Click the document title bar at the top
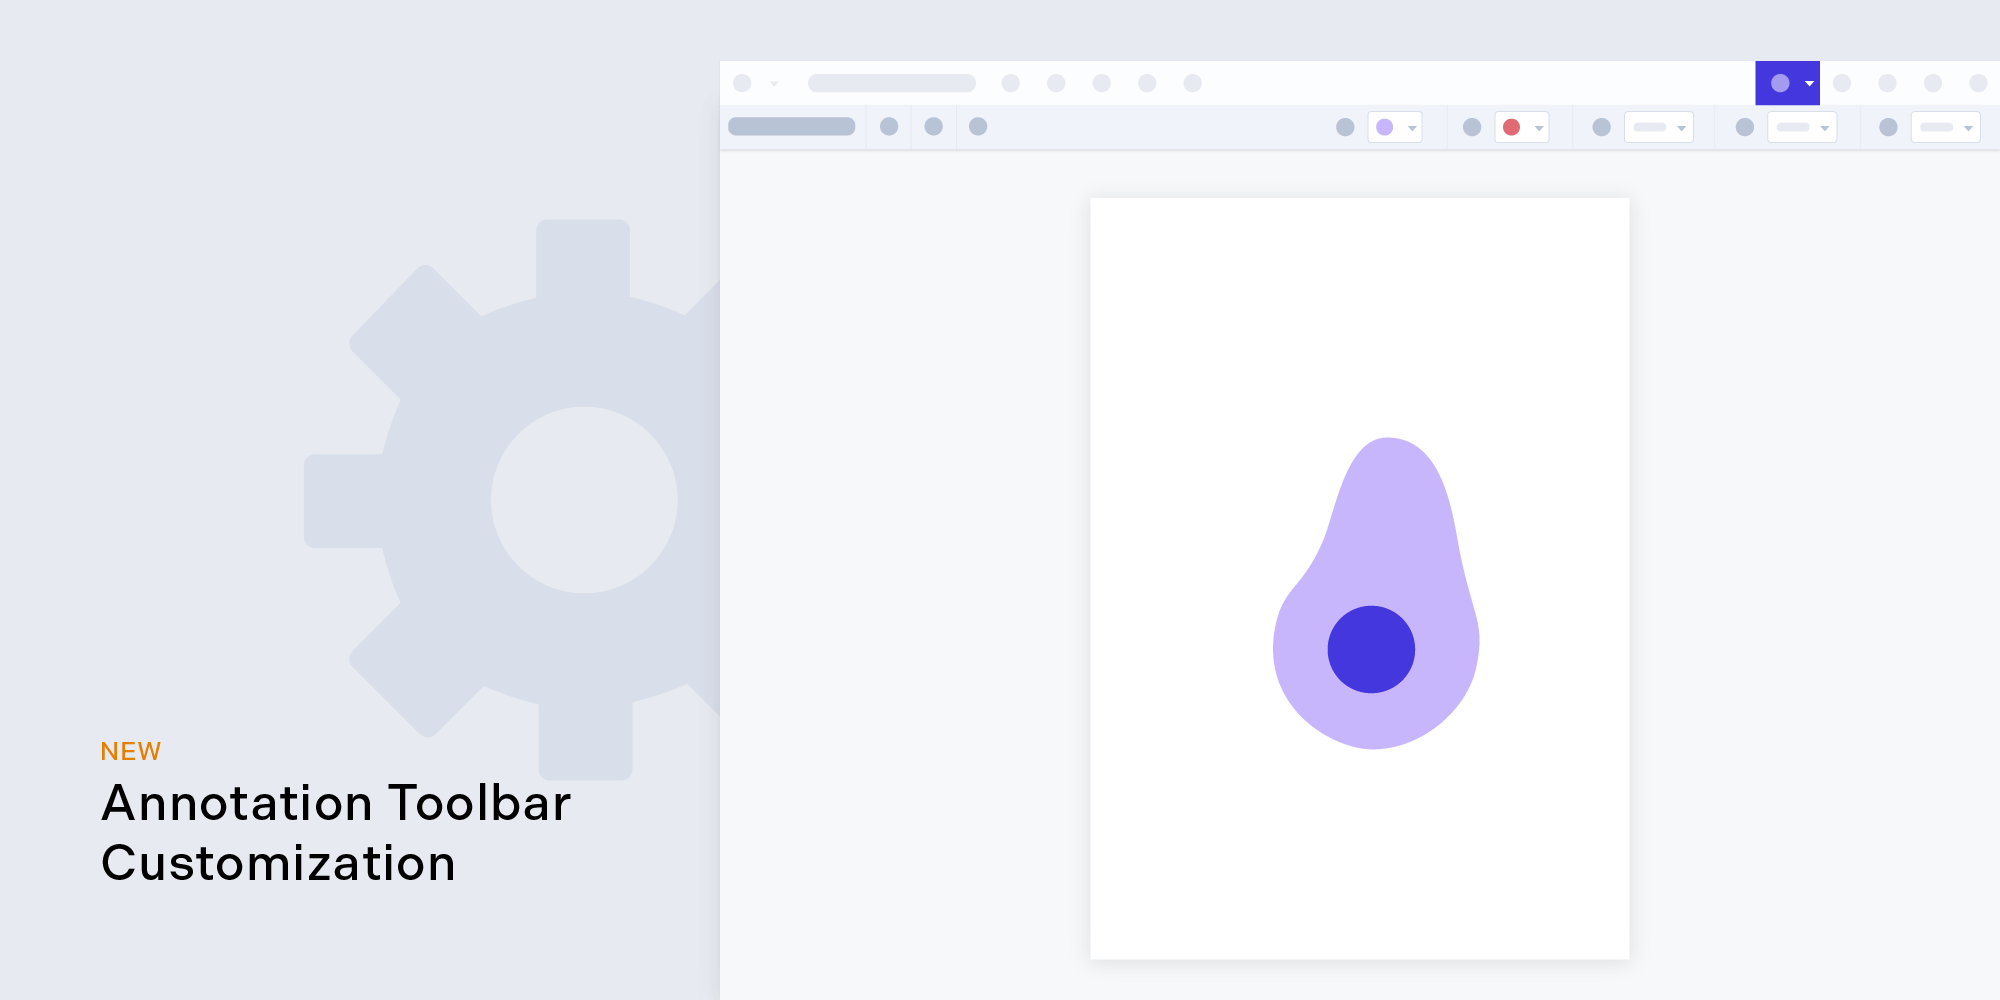 click(890, 83)
